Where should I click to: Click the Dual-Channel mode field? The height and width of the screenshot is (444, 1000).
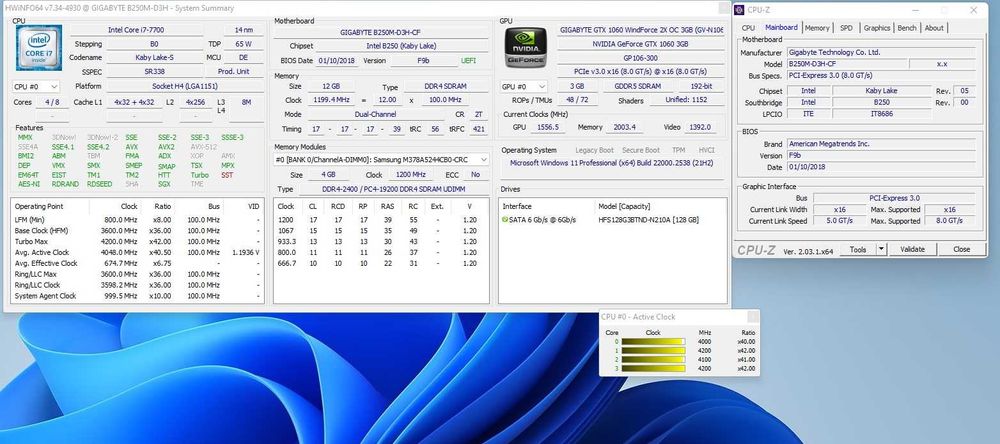376,115
